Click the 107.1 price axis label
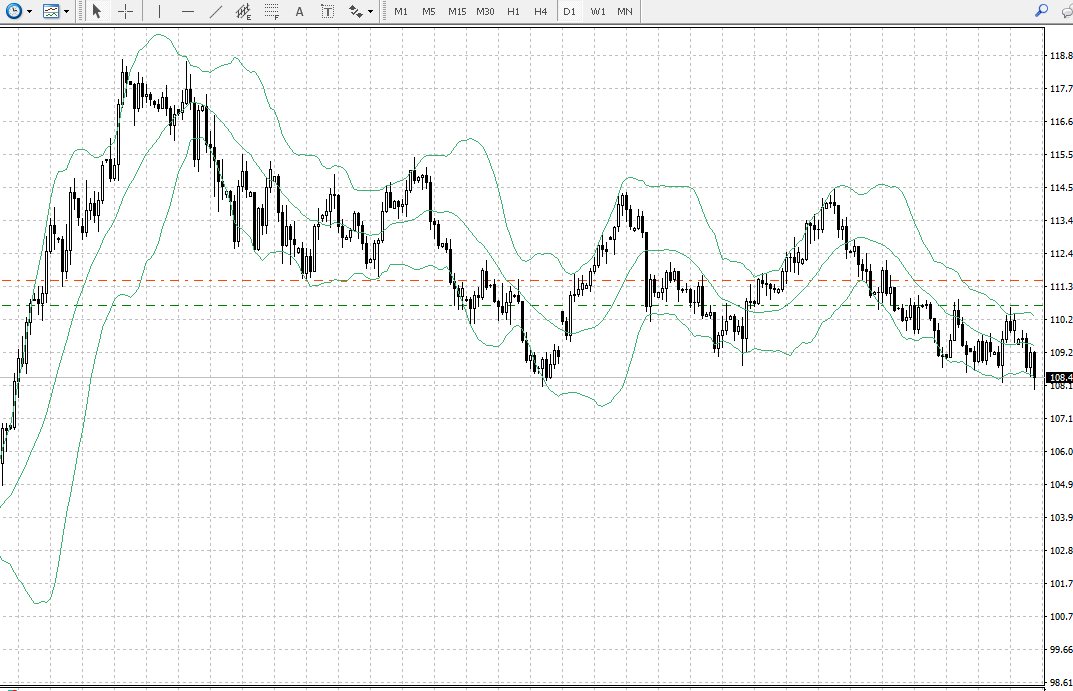The width and height of the screenshot is (1073, 691). click(x=1061, y=418)
